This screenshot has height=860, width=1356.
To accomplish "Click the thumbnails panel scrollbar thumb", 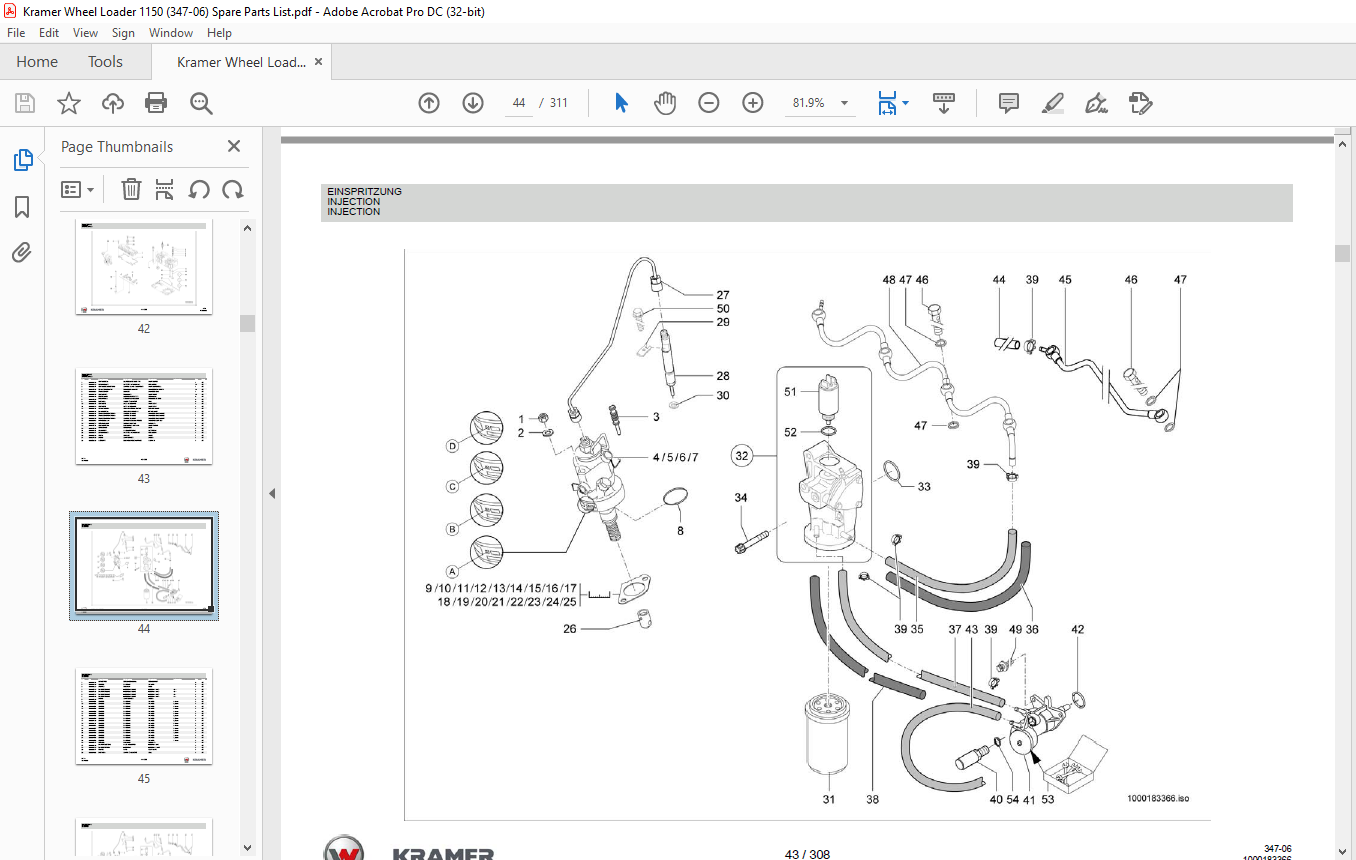I will coord(247,323).
